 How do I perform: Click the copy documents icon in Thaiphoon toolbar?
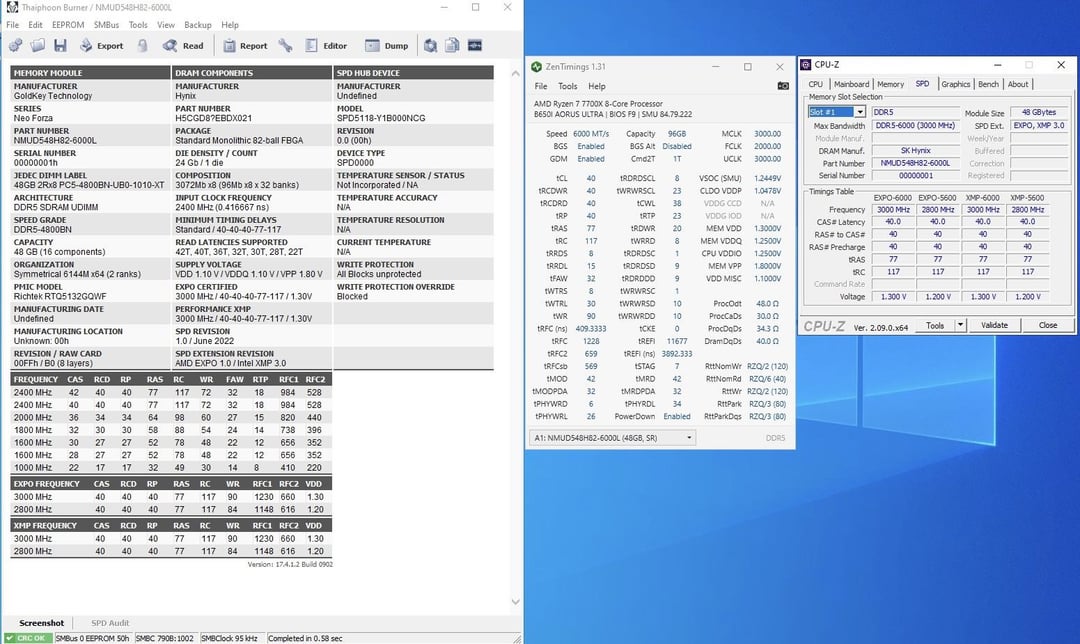(x=453, y=45)
